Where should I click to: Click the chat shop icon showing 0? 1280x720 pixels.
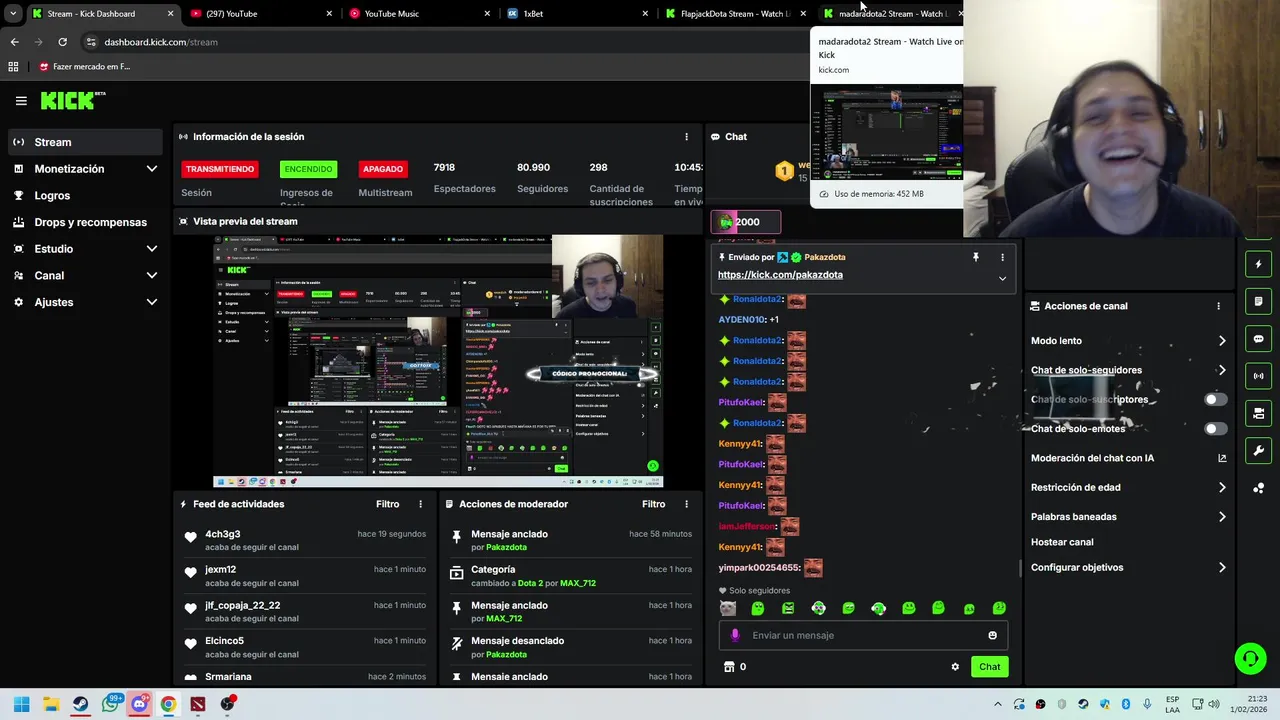(735, 667)
